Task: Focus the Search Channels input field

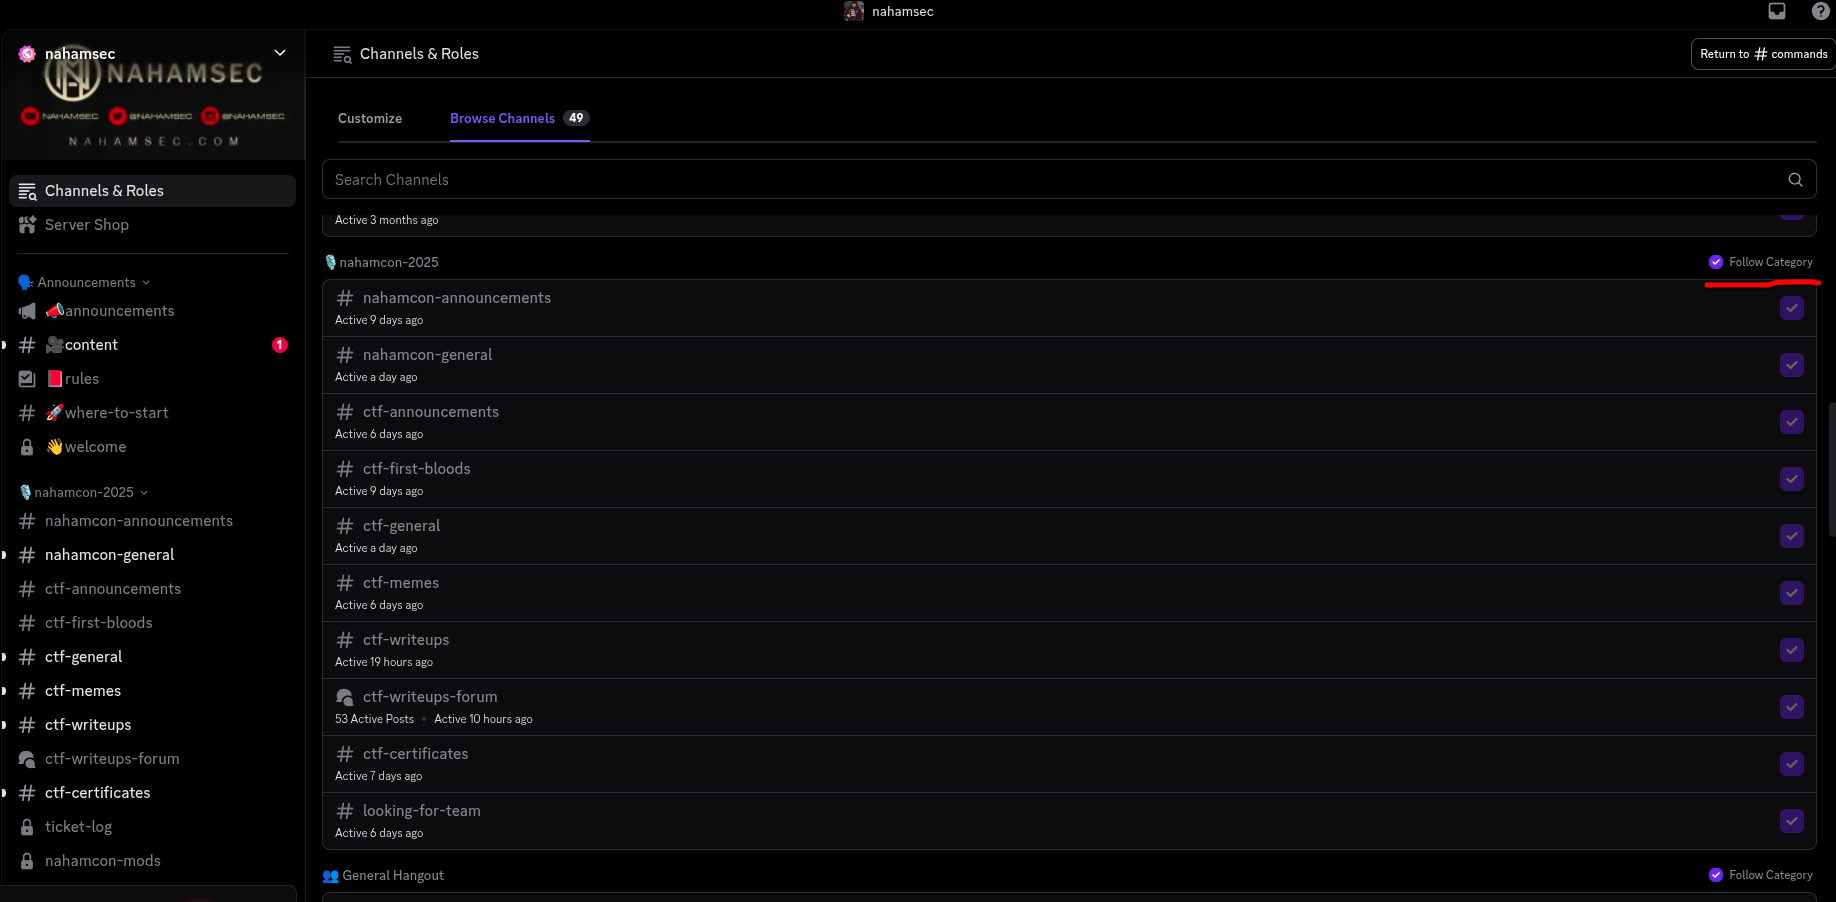Action: 1050,180
